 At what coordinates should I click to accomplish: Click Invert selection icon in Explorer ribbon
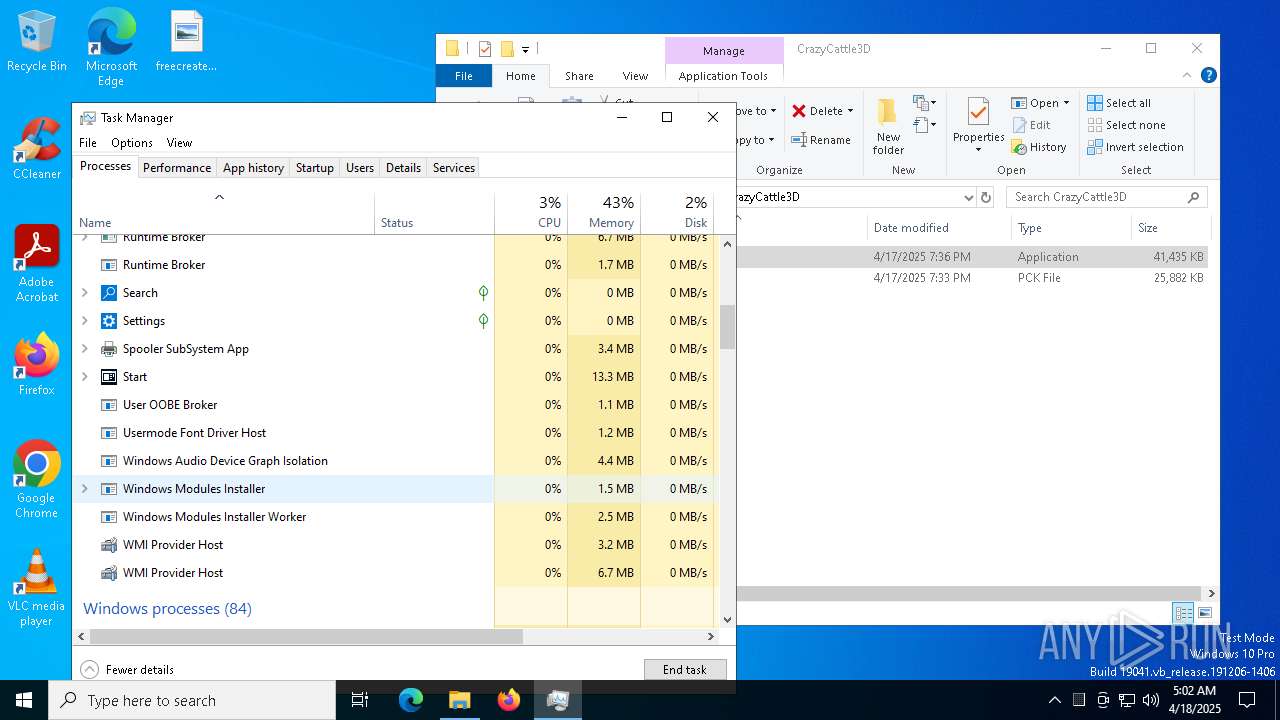(x=1095, y=147)
